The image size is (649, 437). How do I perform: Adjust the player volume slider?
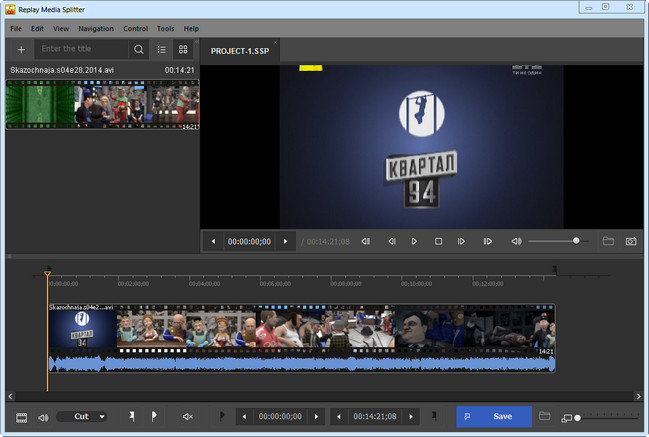[558, 241]
